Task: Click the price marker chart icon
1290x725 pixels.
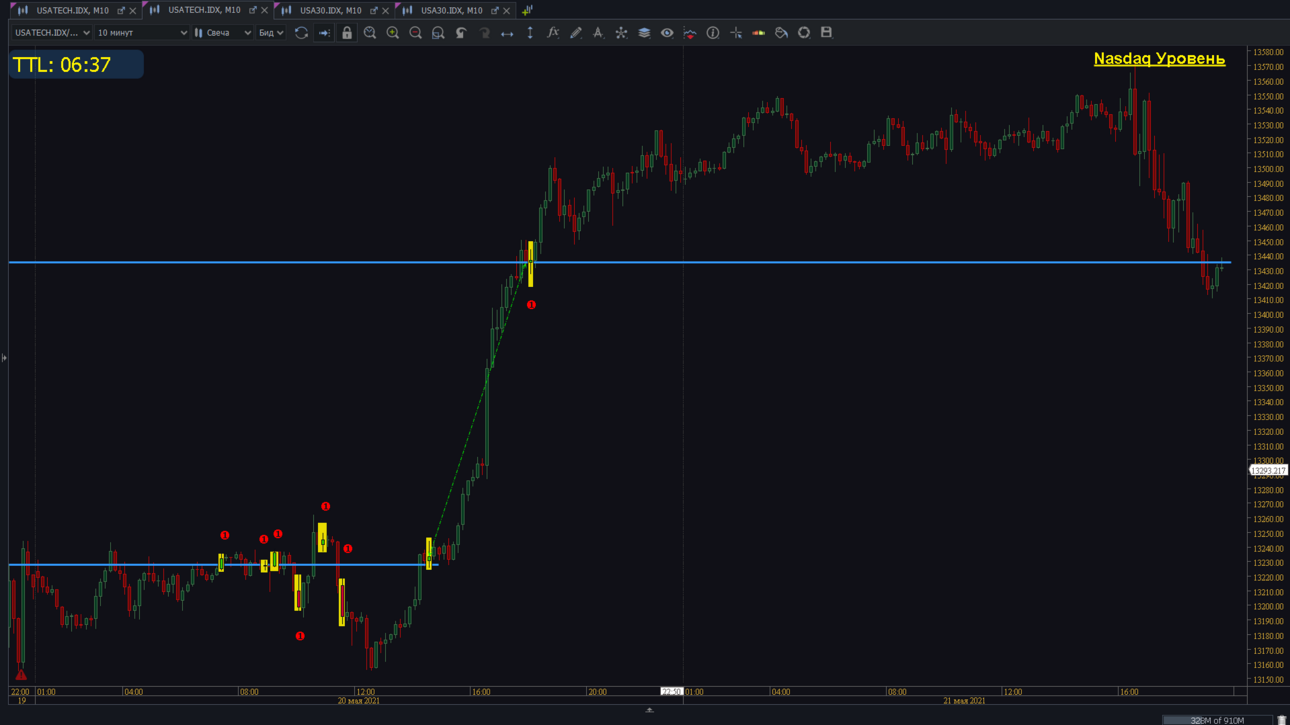Action: [690, 33]
